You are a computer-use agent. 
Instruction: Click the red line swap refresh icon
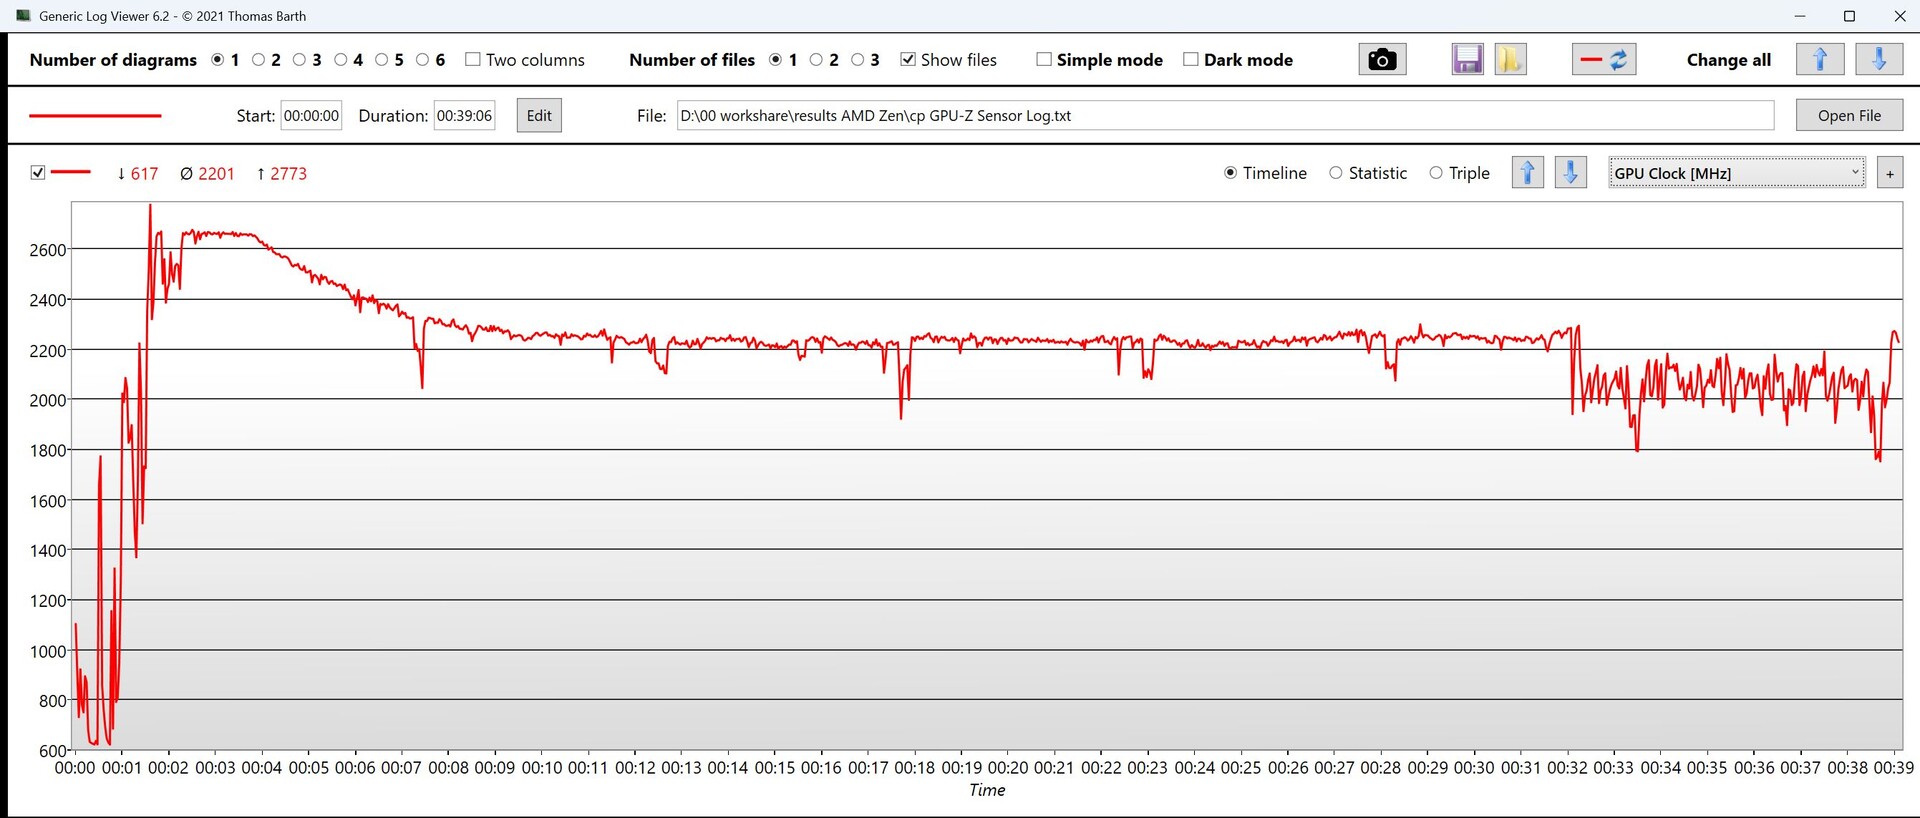tap(1604, 60)
